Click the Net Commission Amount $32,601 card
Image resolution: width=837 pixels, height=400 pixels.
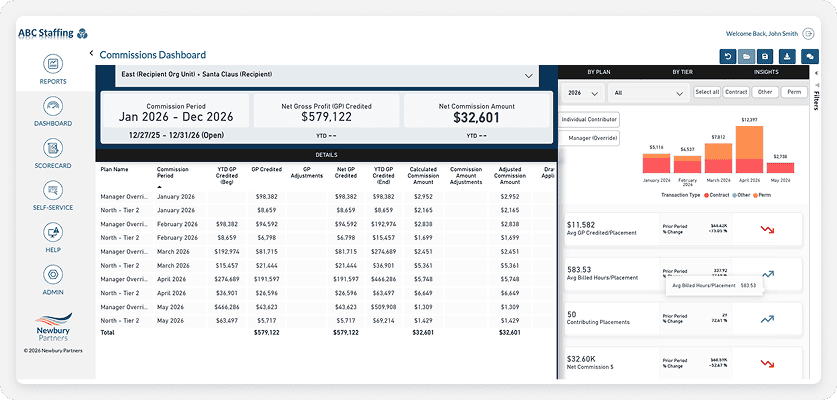pos(477,111)
